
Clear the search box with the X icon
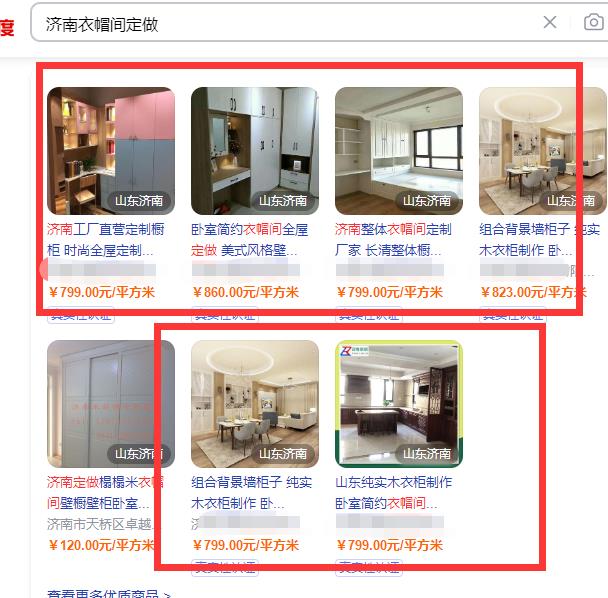550,22
